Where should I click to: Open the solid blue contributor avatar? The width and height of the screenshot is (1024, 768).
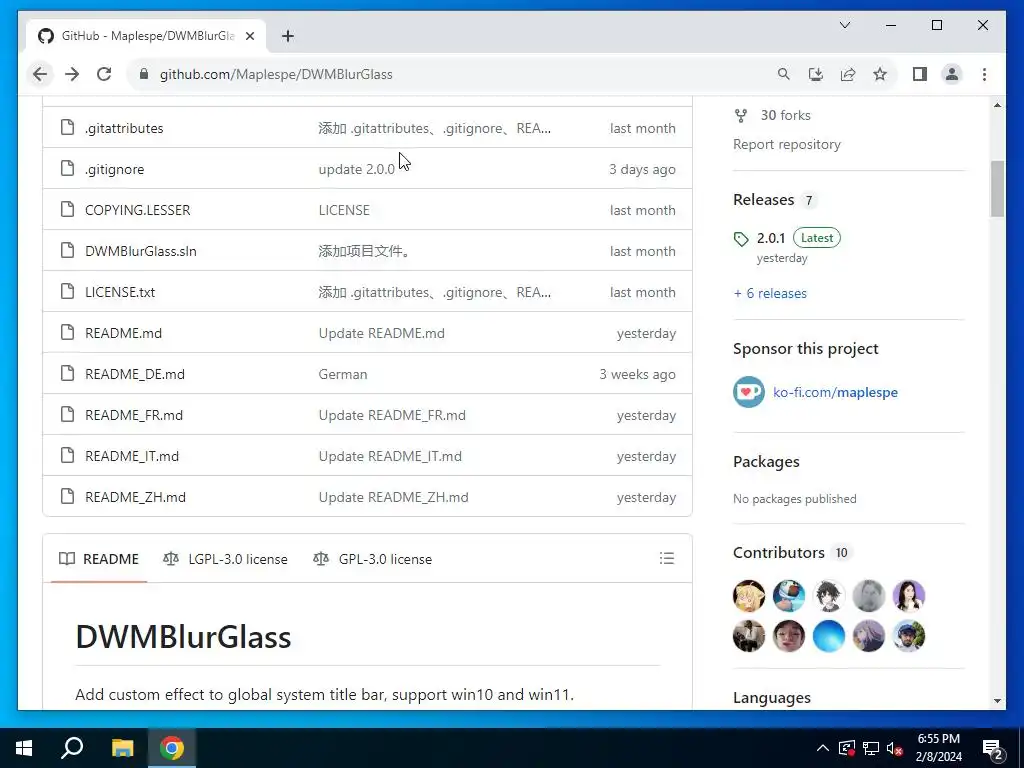(829, 636)
